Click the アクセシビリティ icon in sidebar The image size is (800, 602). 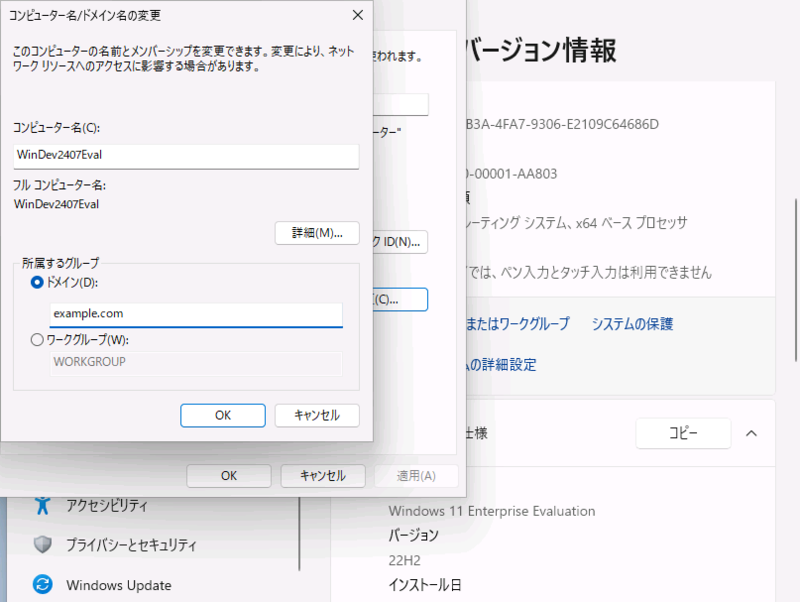(42, 505)
